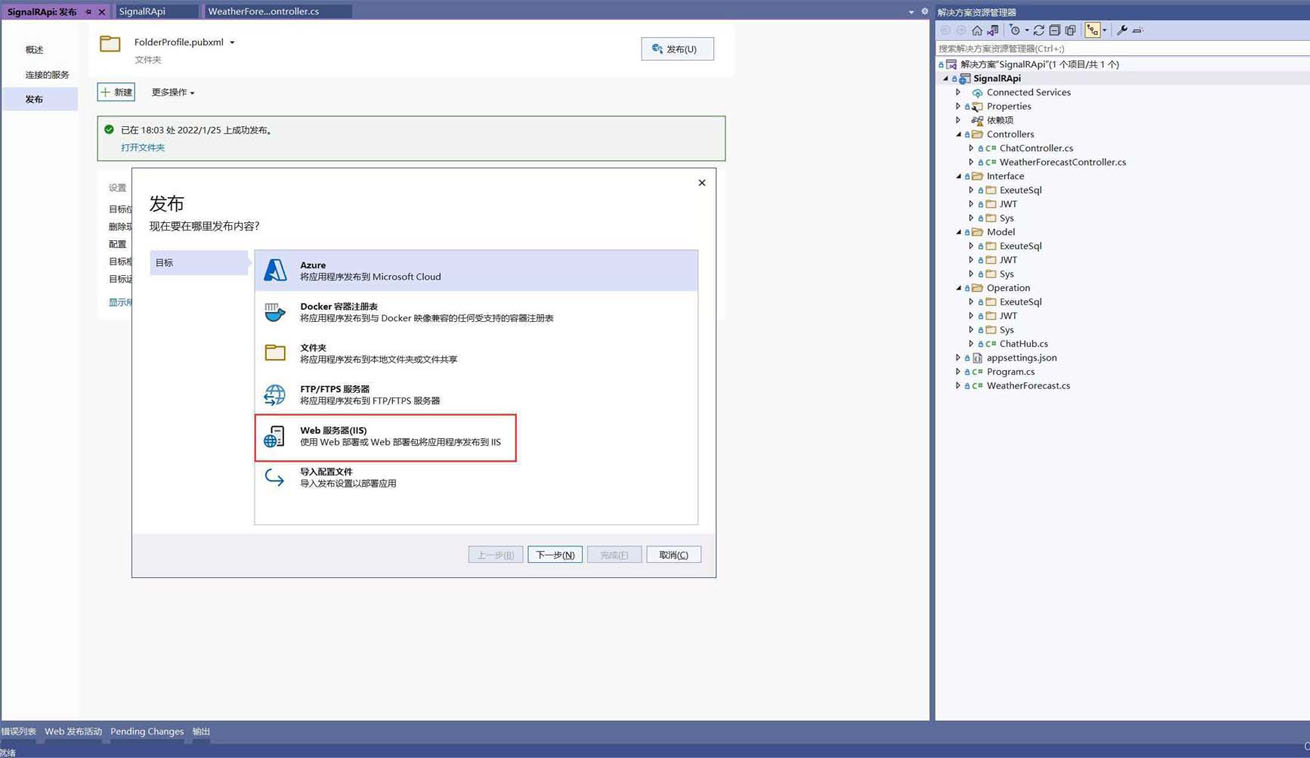This screenshot has width=1310, height=758.
Task: Toggle pin on SignalRApi publish tab
Action: pyautogui.click(x=88, y=12)
